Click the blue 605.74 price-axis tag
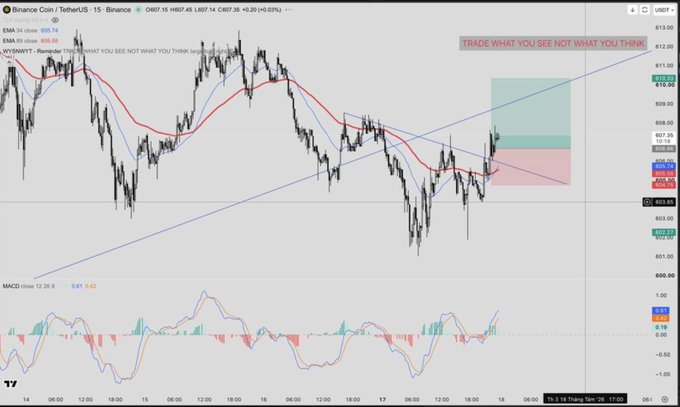Image resolution: width=680 pixels, height=407 pixels. (664, 167)
